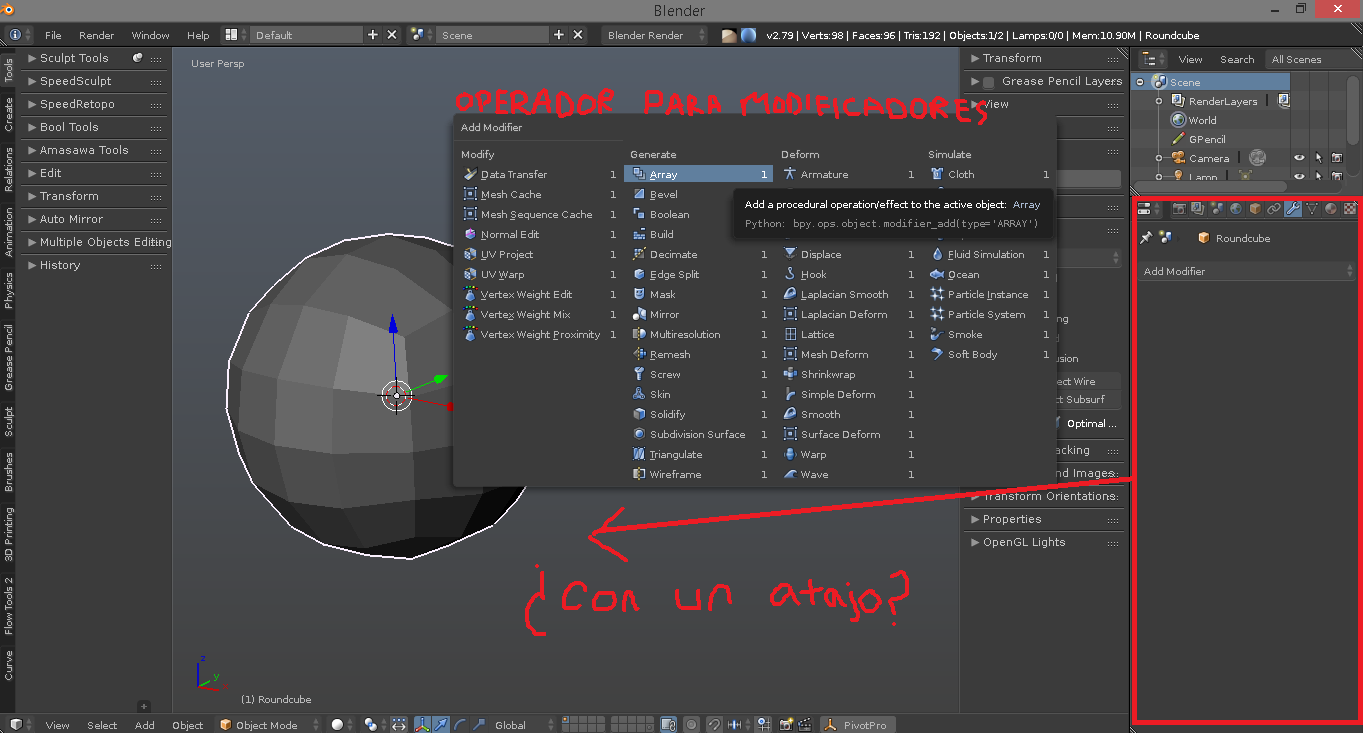1363x733 pixels.
Task: Select the translate manipulator arrow icon
Action: click(x=440, y=725)
